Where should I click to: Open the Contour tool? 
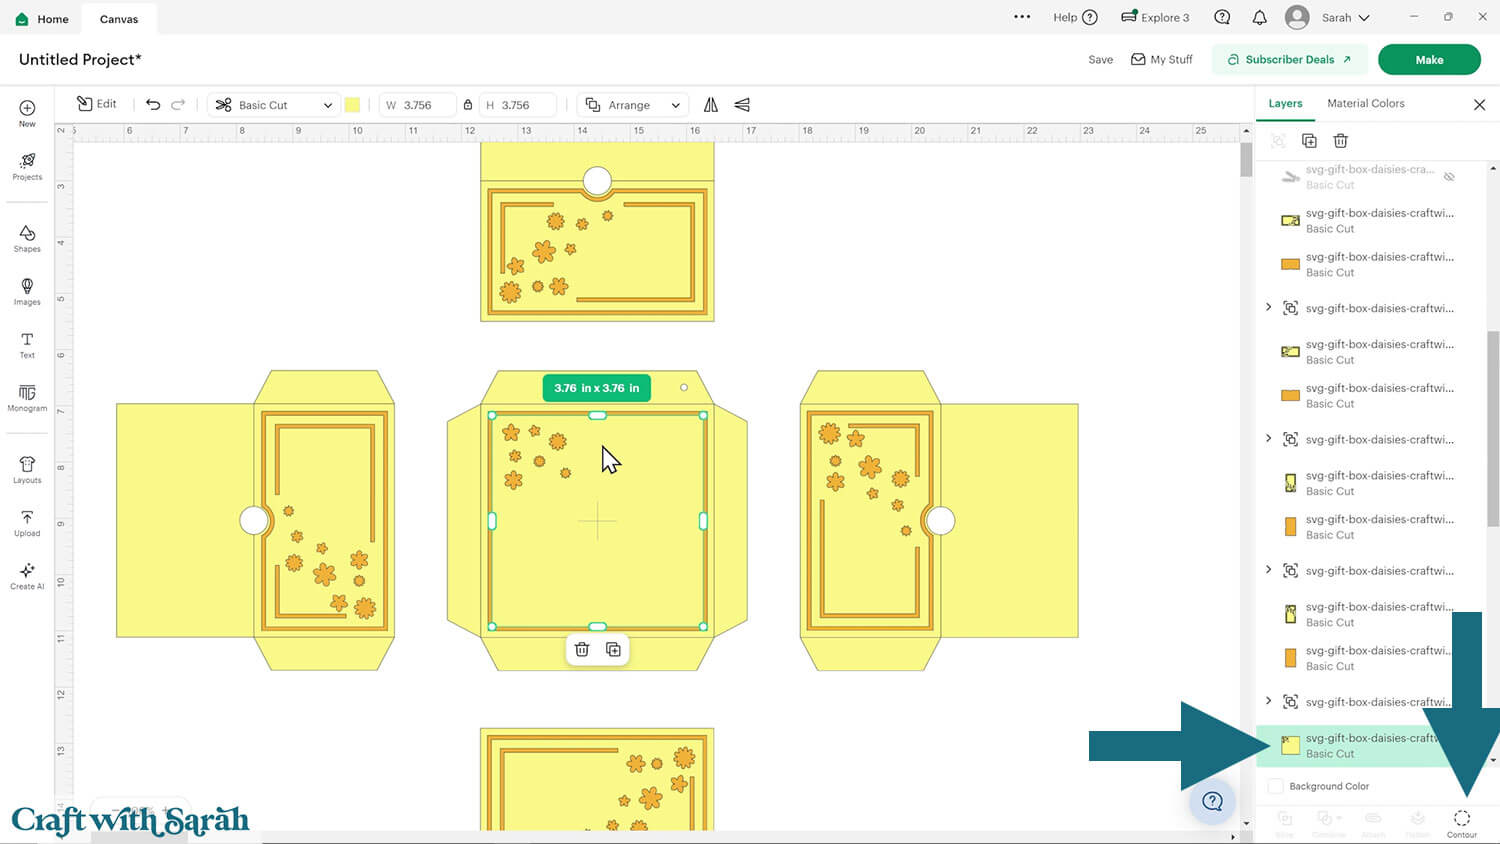pos(1461,822)
